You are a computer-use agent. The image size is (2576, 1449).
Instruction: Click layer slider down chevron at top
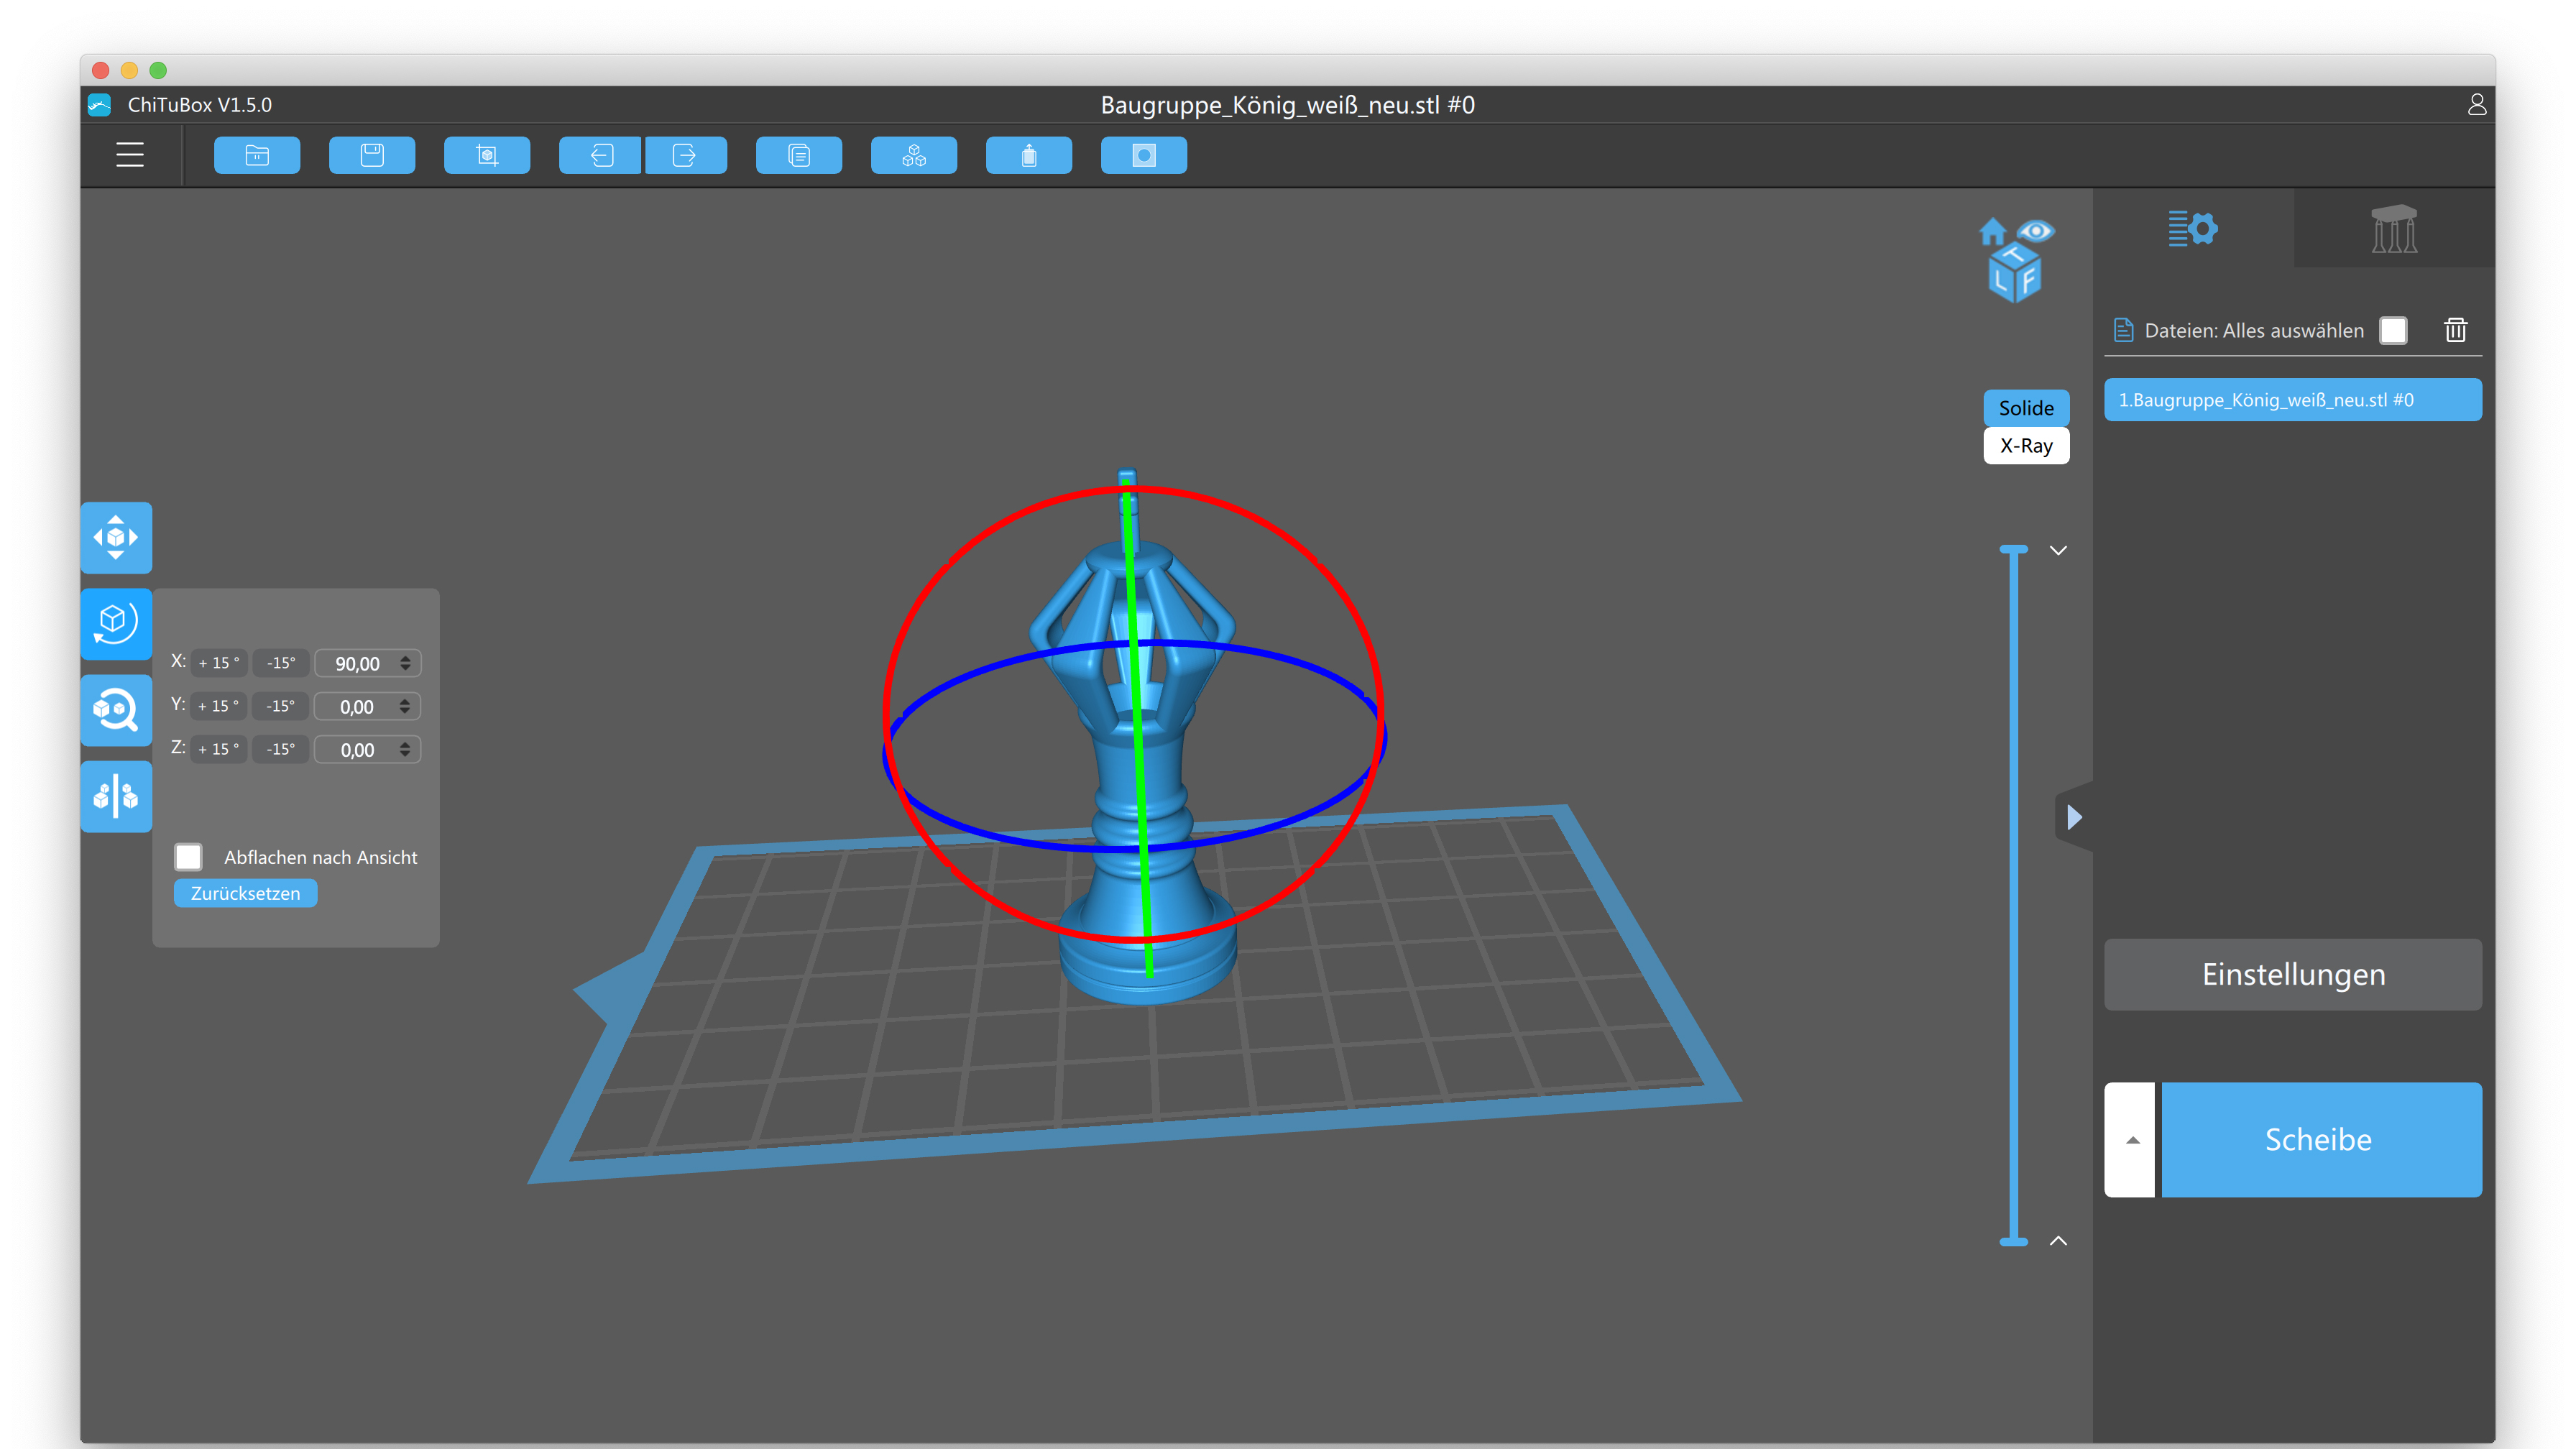pos(2057,551)
